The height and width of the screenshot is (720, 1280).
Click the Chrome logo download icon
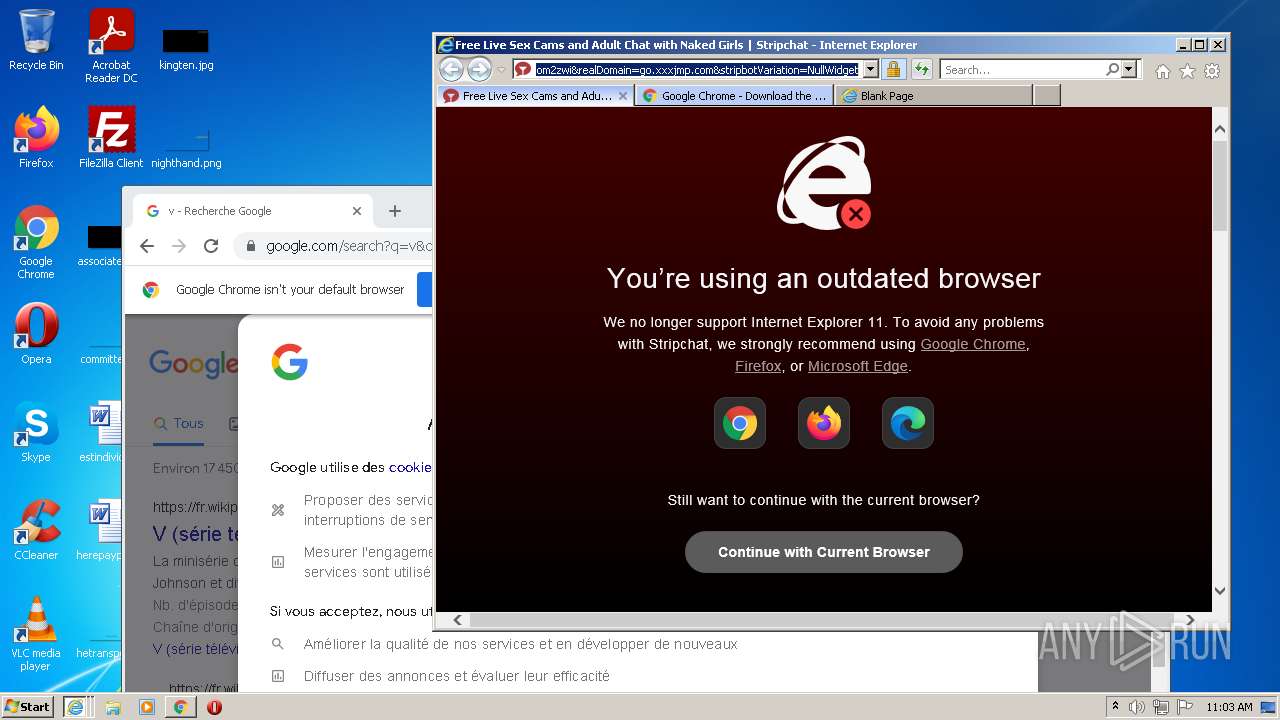coord(740,423)
